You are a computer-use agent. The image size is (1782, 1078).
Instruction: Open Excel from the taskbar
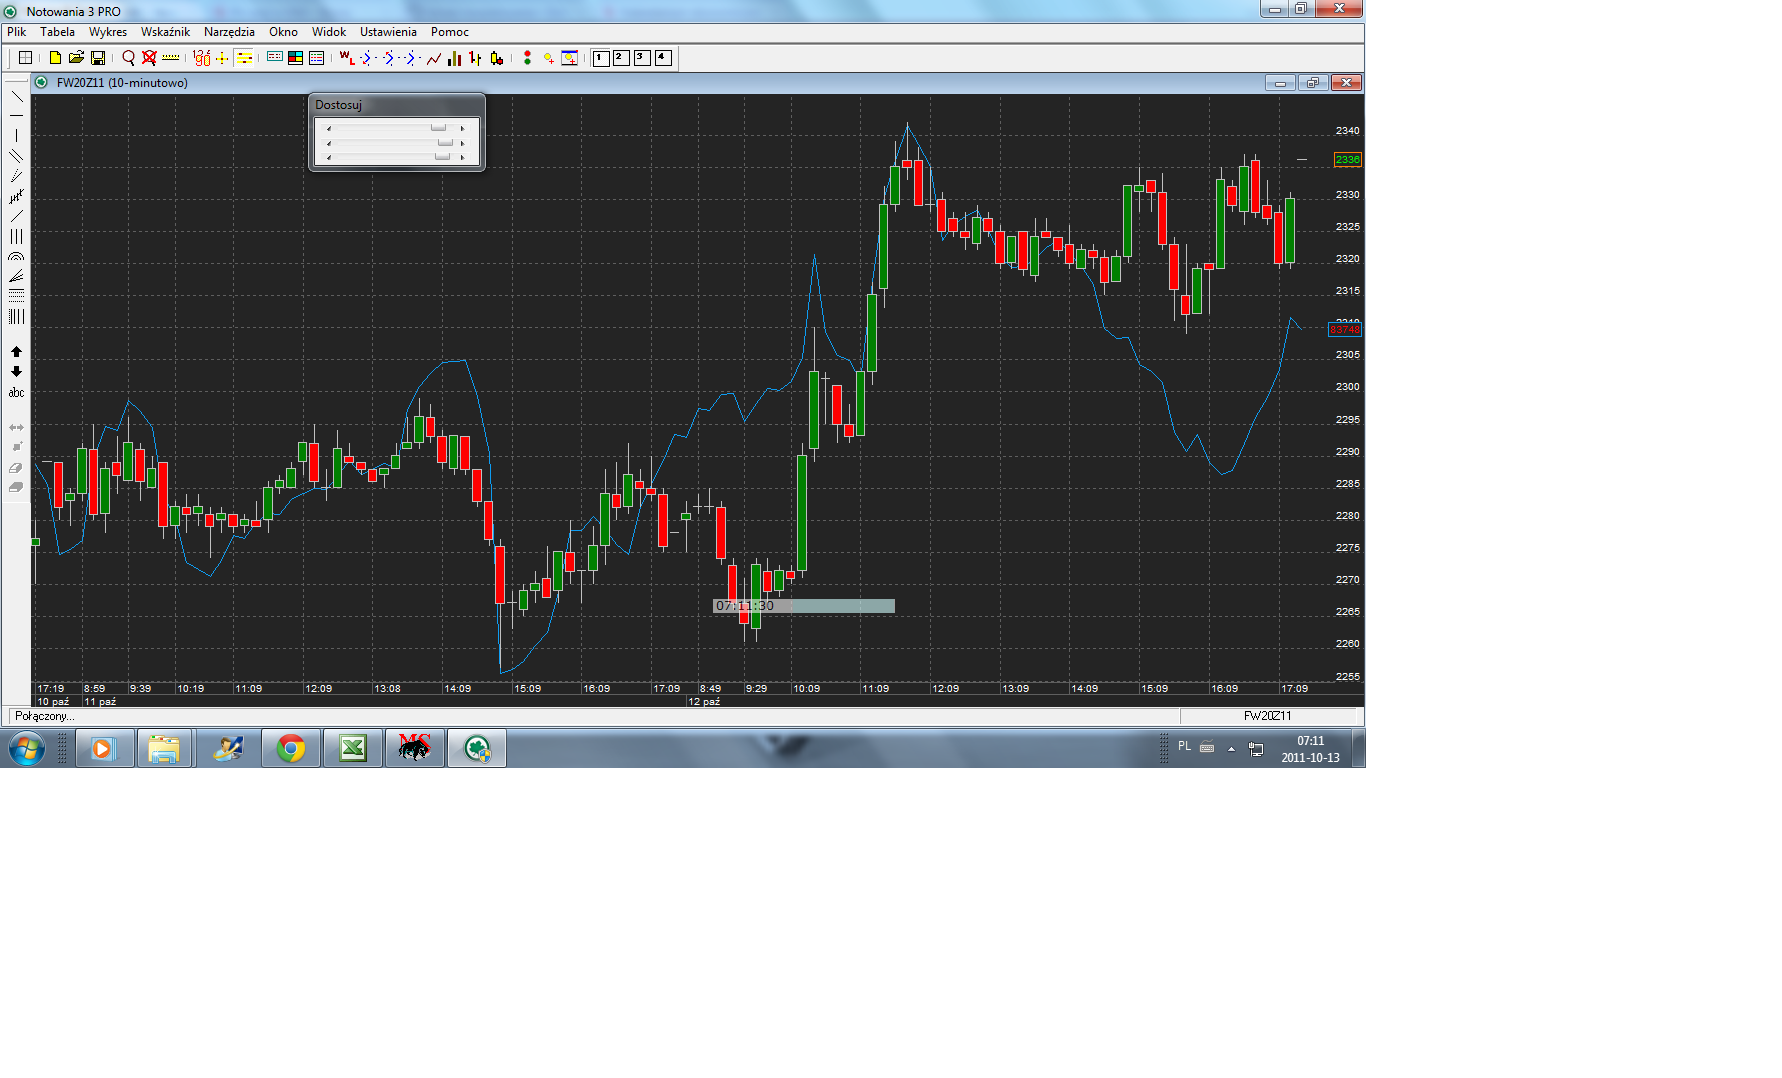[x=353, y=748]
